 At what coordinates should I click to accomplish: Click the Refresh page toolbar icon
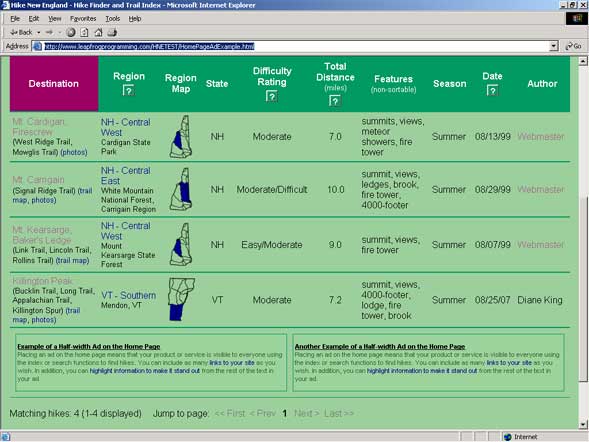(84, 33)
